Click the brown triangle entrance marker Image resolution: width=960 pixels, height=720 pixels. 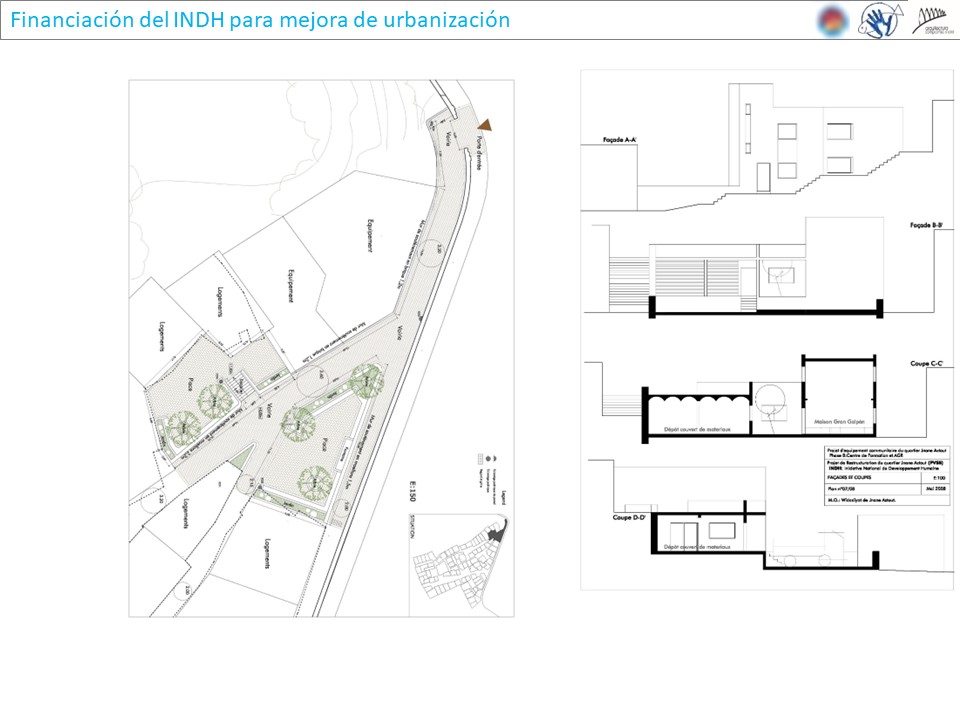[x=485, y=123]
